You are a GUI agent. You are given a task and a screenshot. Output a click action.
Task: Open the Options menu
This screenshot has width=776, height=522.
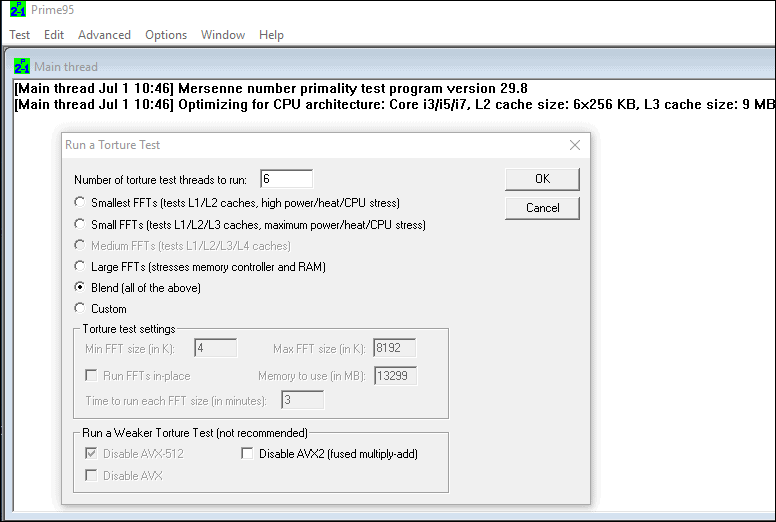click(x=166, y=35)
